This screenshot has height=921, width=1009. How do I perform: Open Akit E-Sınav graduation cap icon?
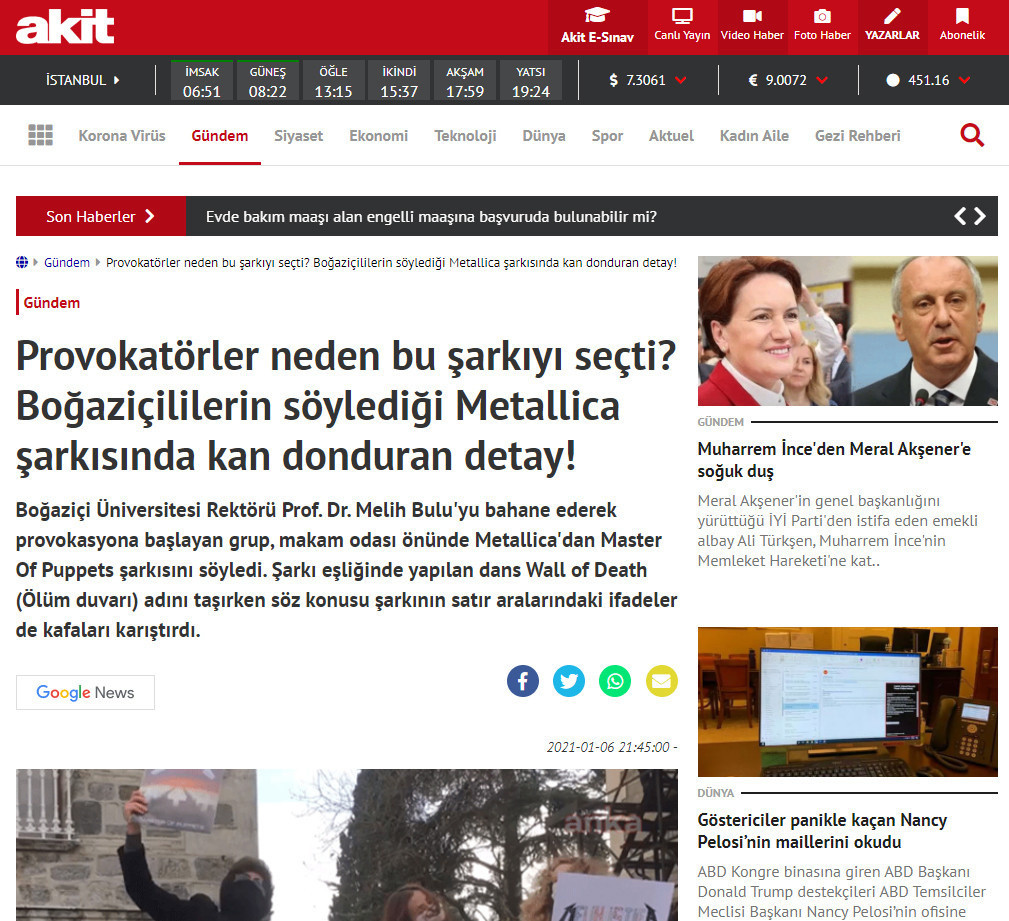point(597,15)
